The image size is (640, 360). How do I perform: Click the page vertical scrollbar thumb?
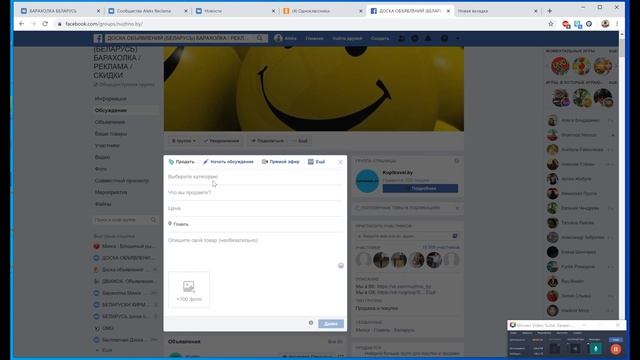tap(622, 48)
